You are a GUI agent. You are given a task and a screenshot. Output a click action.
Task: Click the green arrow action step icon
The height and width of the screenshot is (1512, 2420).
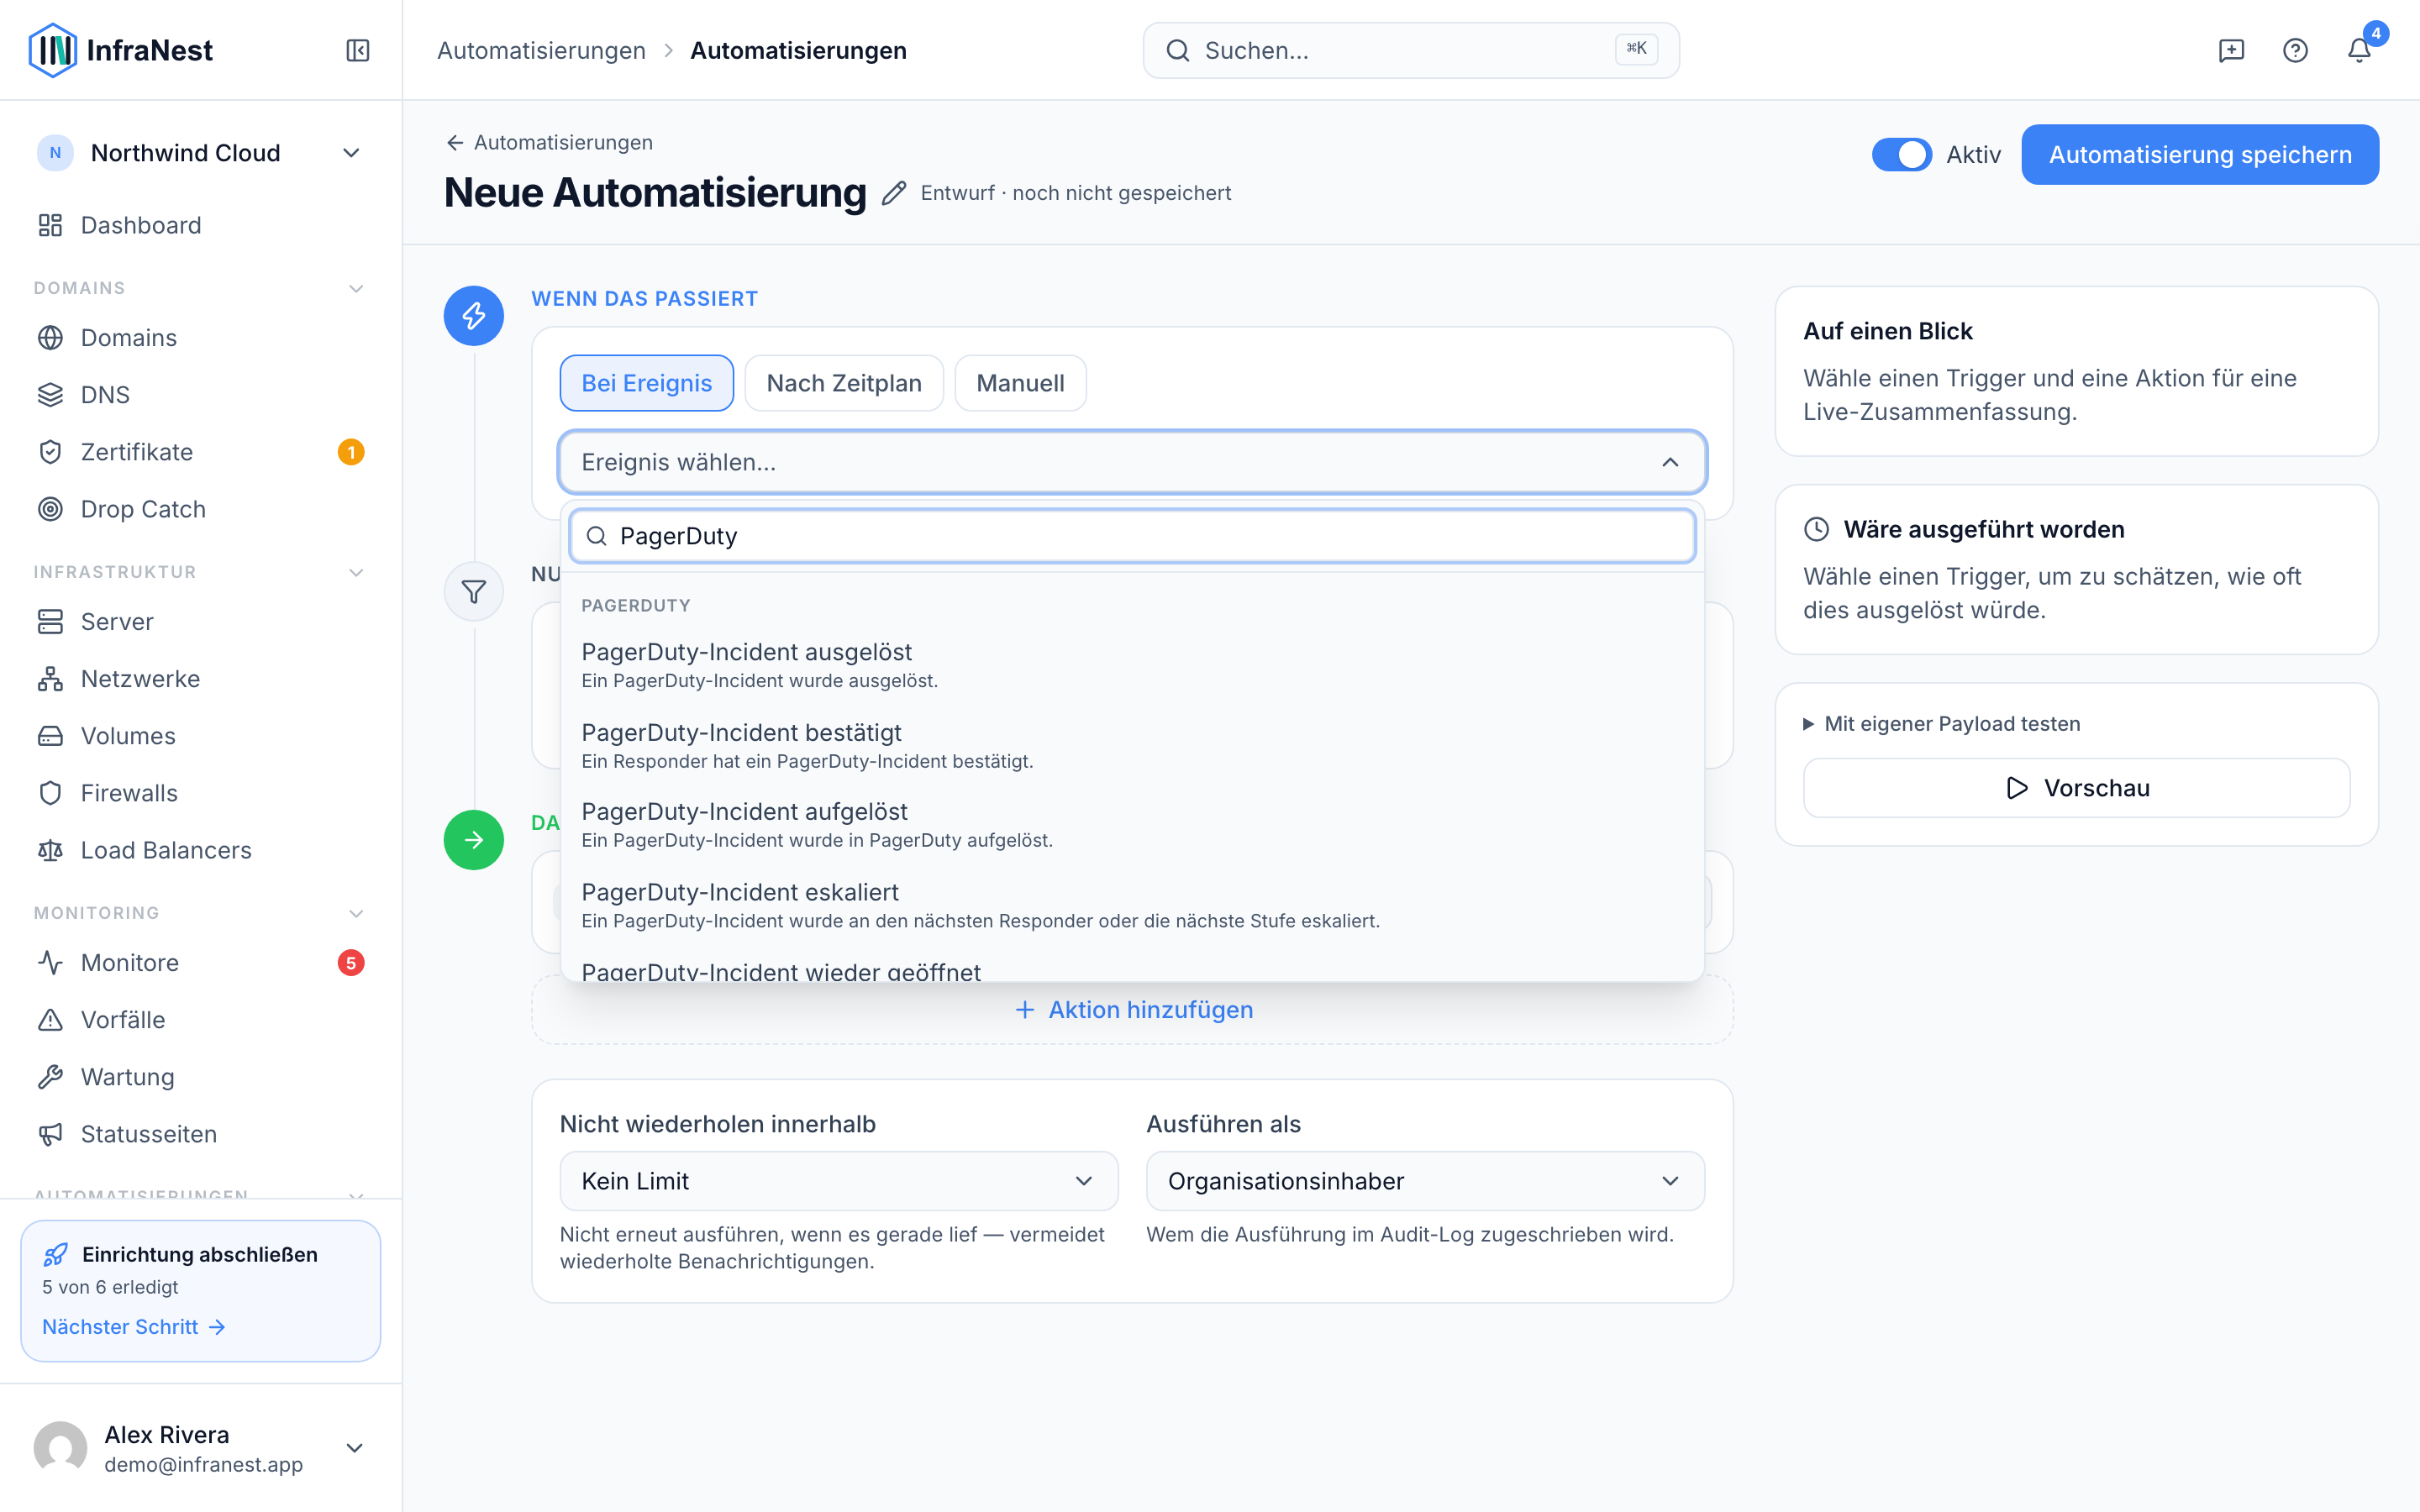click(x=473, y=840)
